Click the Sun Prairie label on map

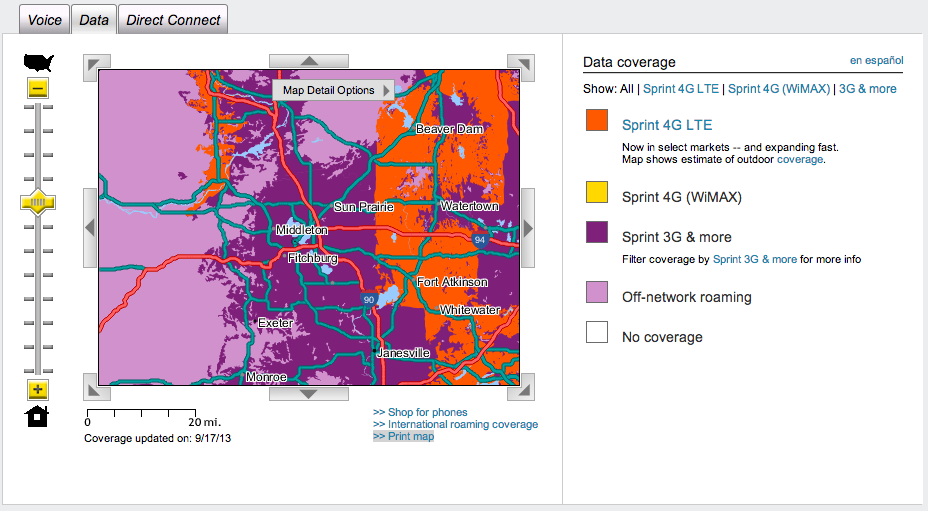click(x=363, y=207)
